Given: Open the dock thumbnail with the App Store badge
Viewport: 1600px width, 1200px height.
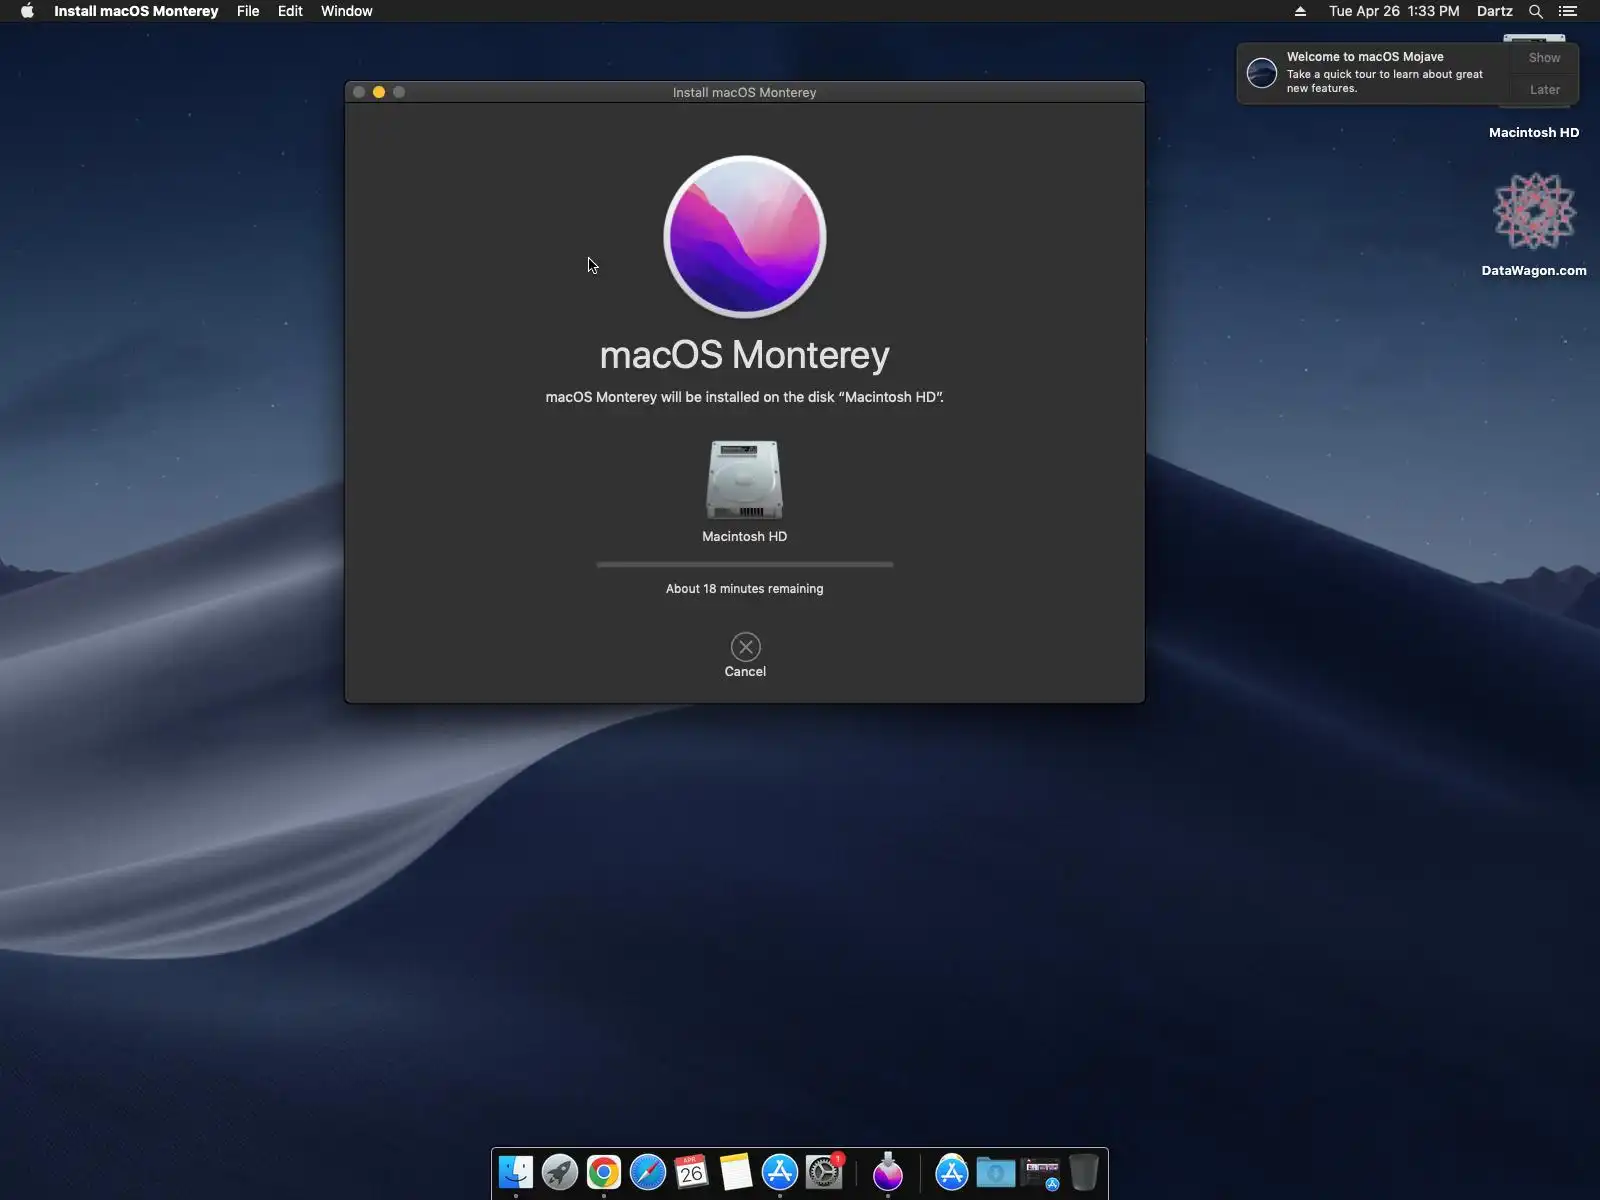Looking at the screenshot, I should 1040,1172.
